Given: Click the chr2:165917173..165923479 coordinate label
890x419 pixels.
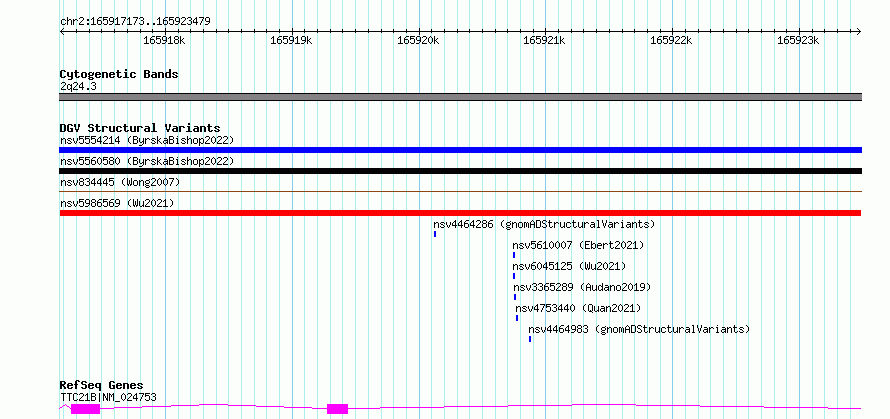Looking at the screenshot, I should click(135, 22).
